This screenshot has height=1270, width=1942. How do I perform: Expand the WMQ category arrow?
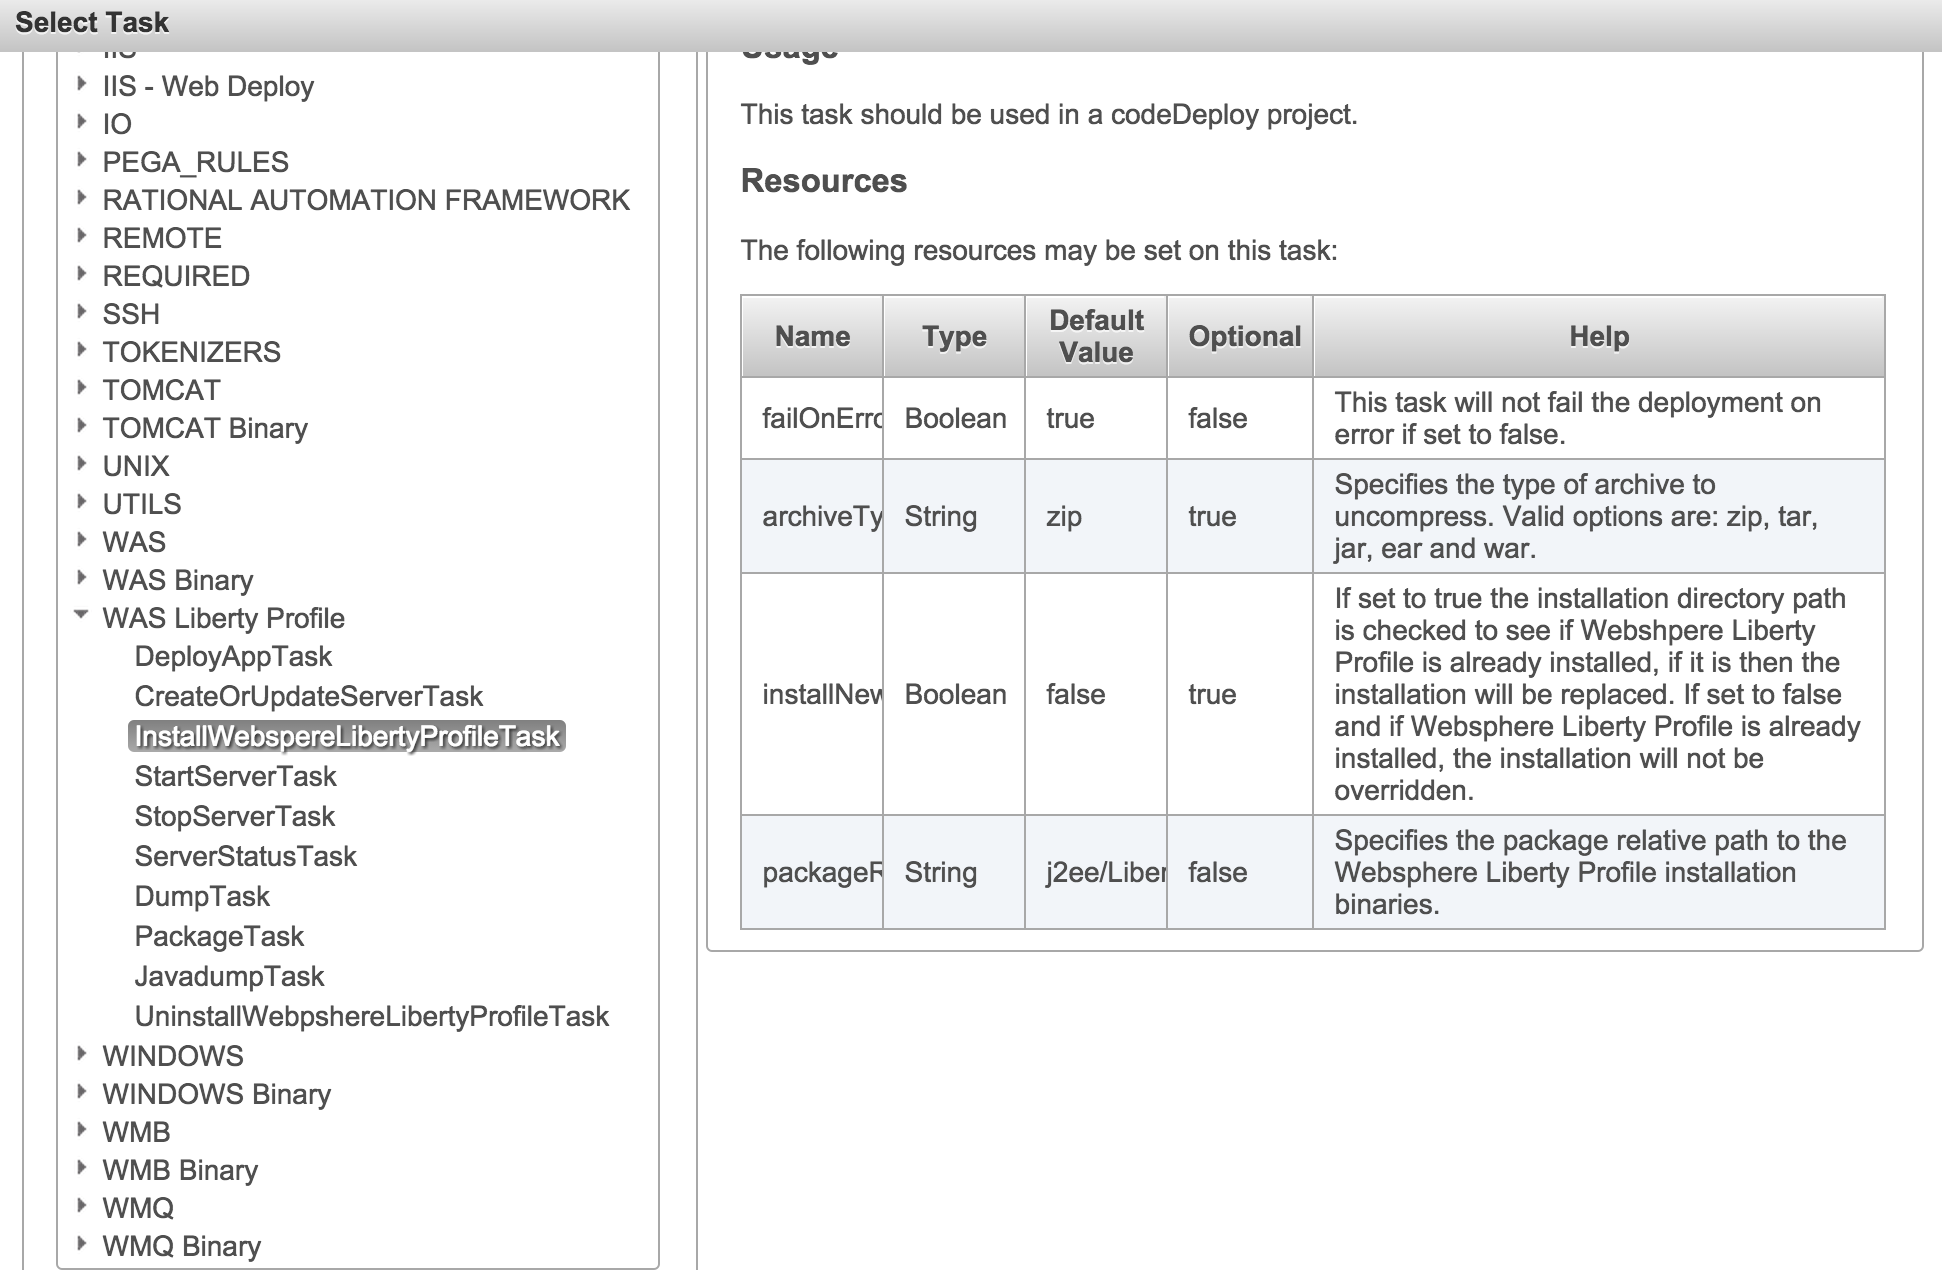click(82, 1207)
